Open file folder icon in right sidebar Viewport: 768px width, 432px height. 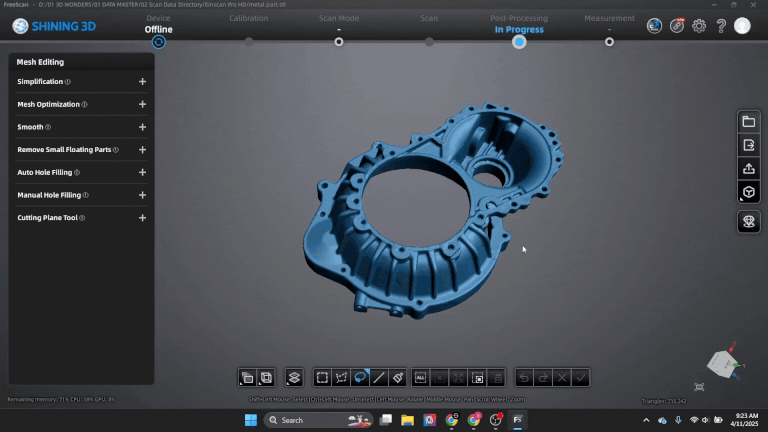coord(748,122)
